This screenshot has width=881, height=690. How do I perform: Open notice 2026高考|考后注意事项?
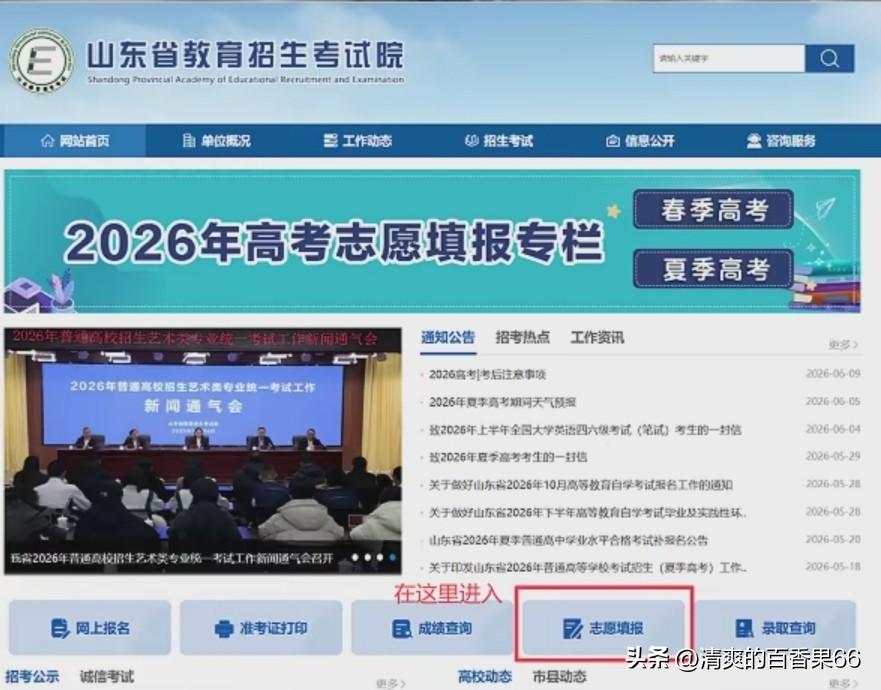coord(487,374)
